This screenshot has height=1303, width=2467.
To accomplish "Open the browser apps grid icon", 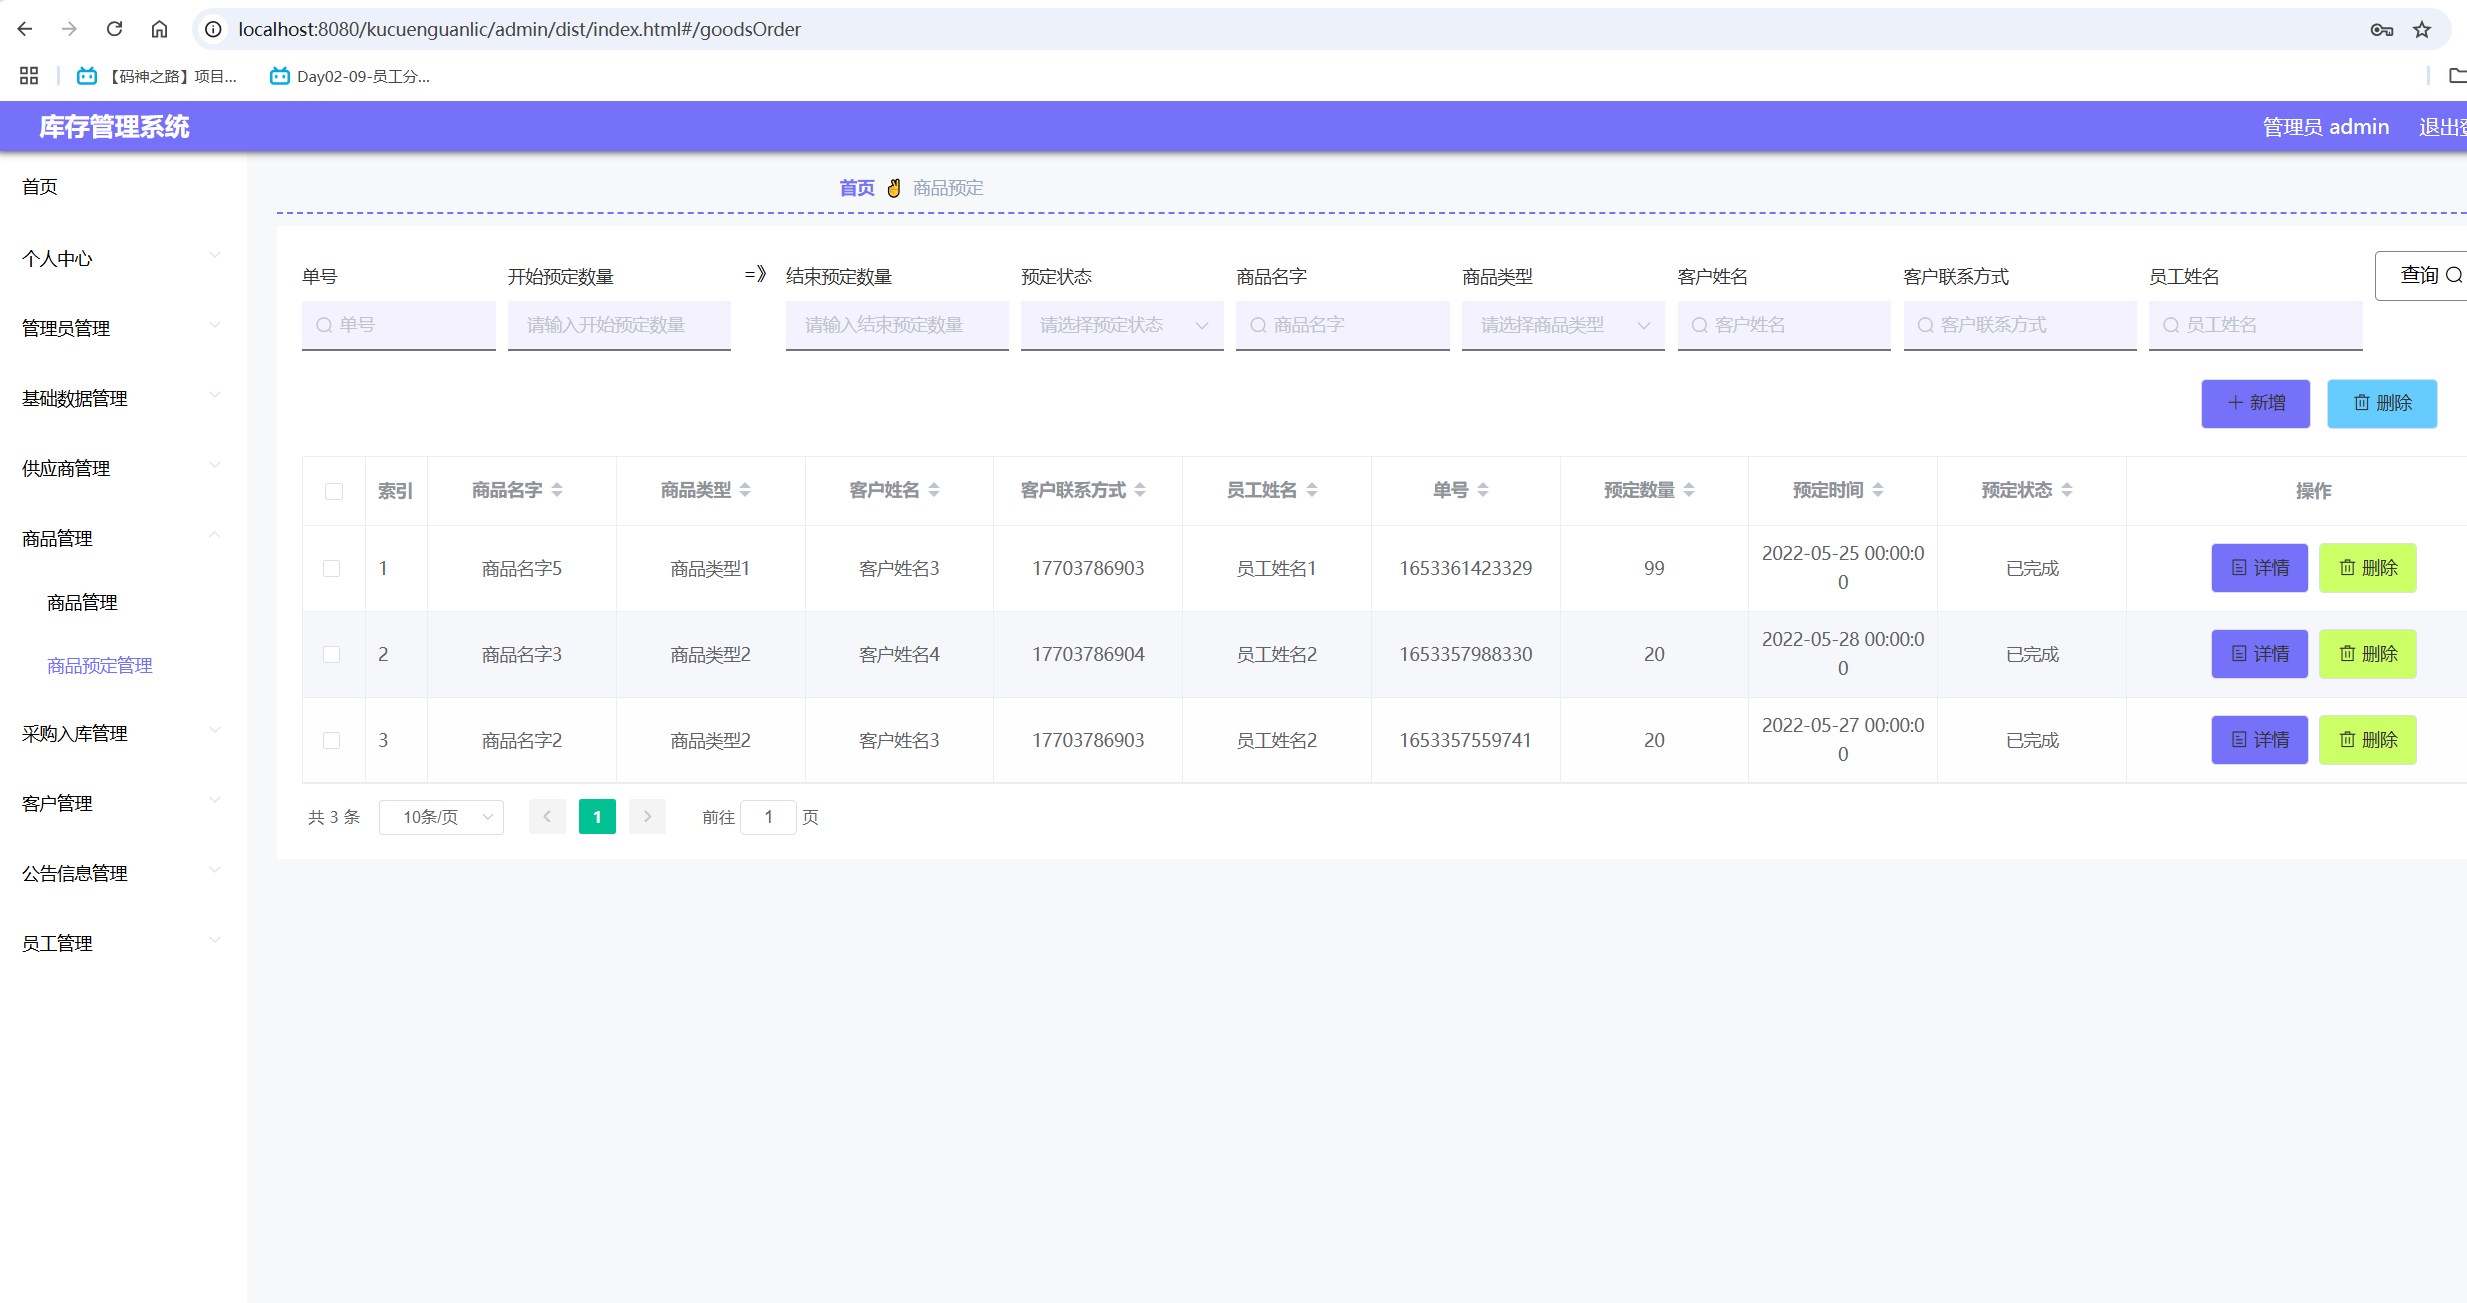I will coord(29,76).
